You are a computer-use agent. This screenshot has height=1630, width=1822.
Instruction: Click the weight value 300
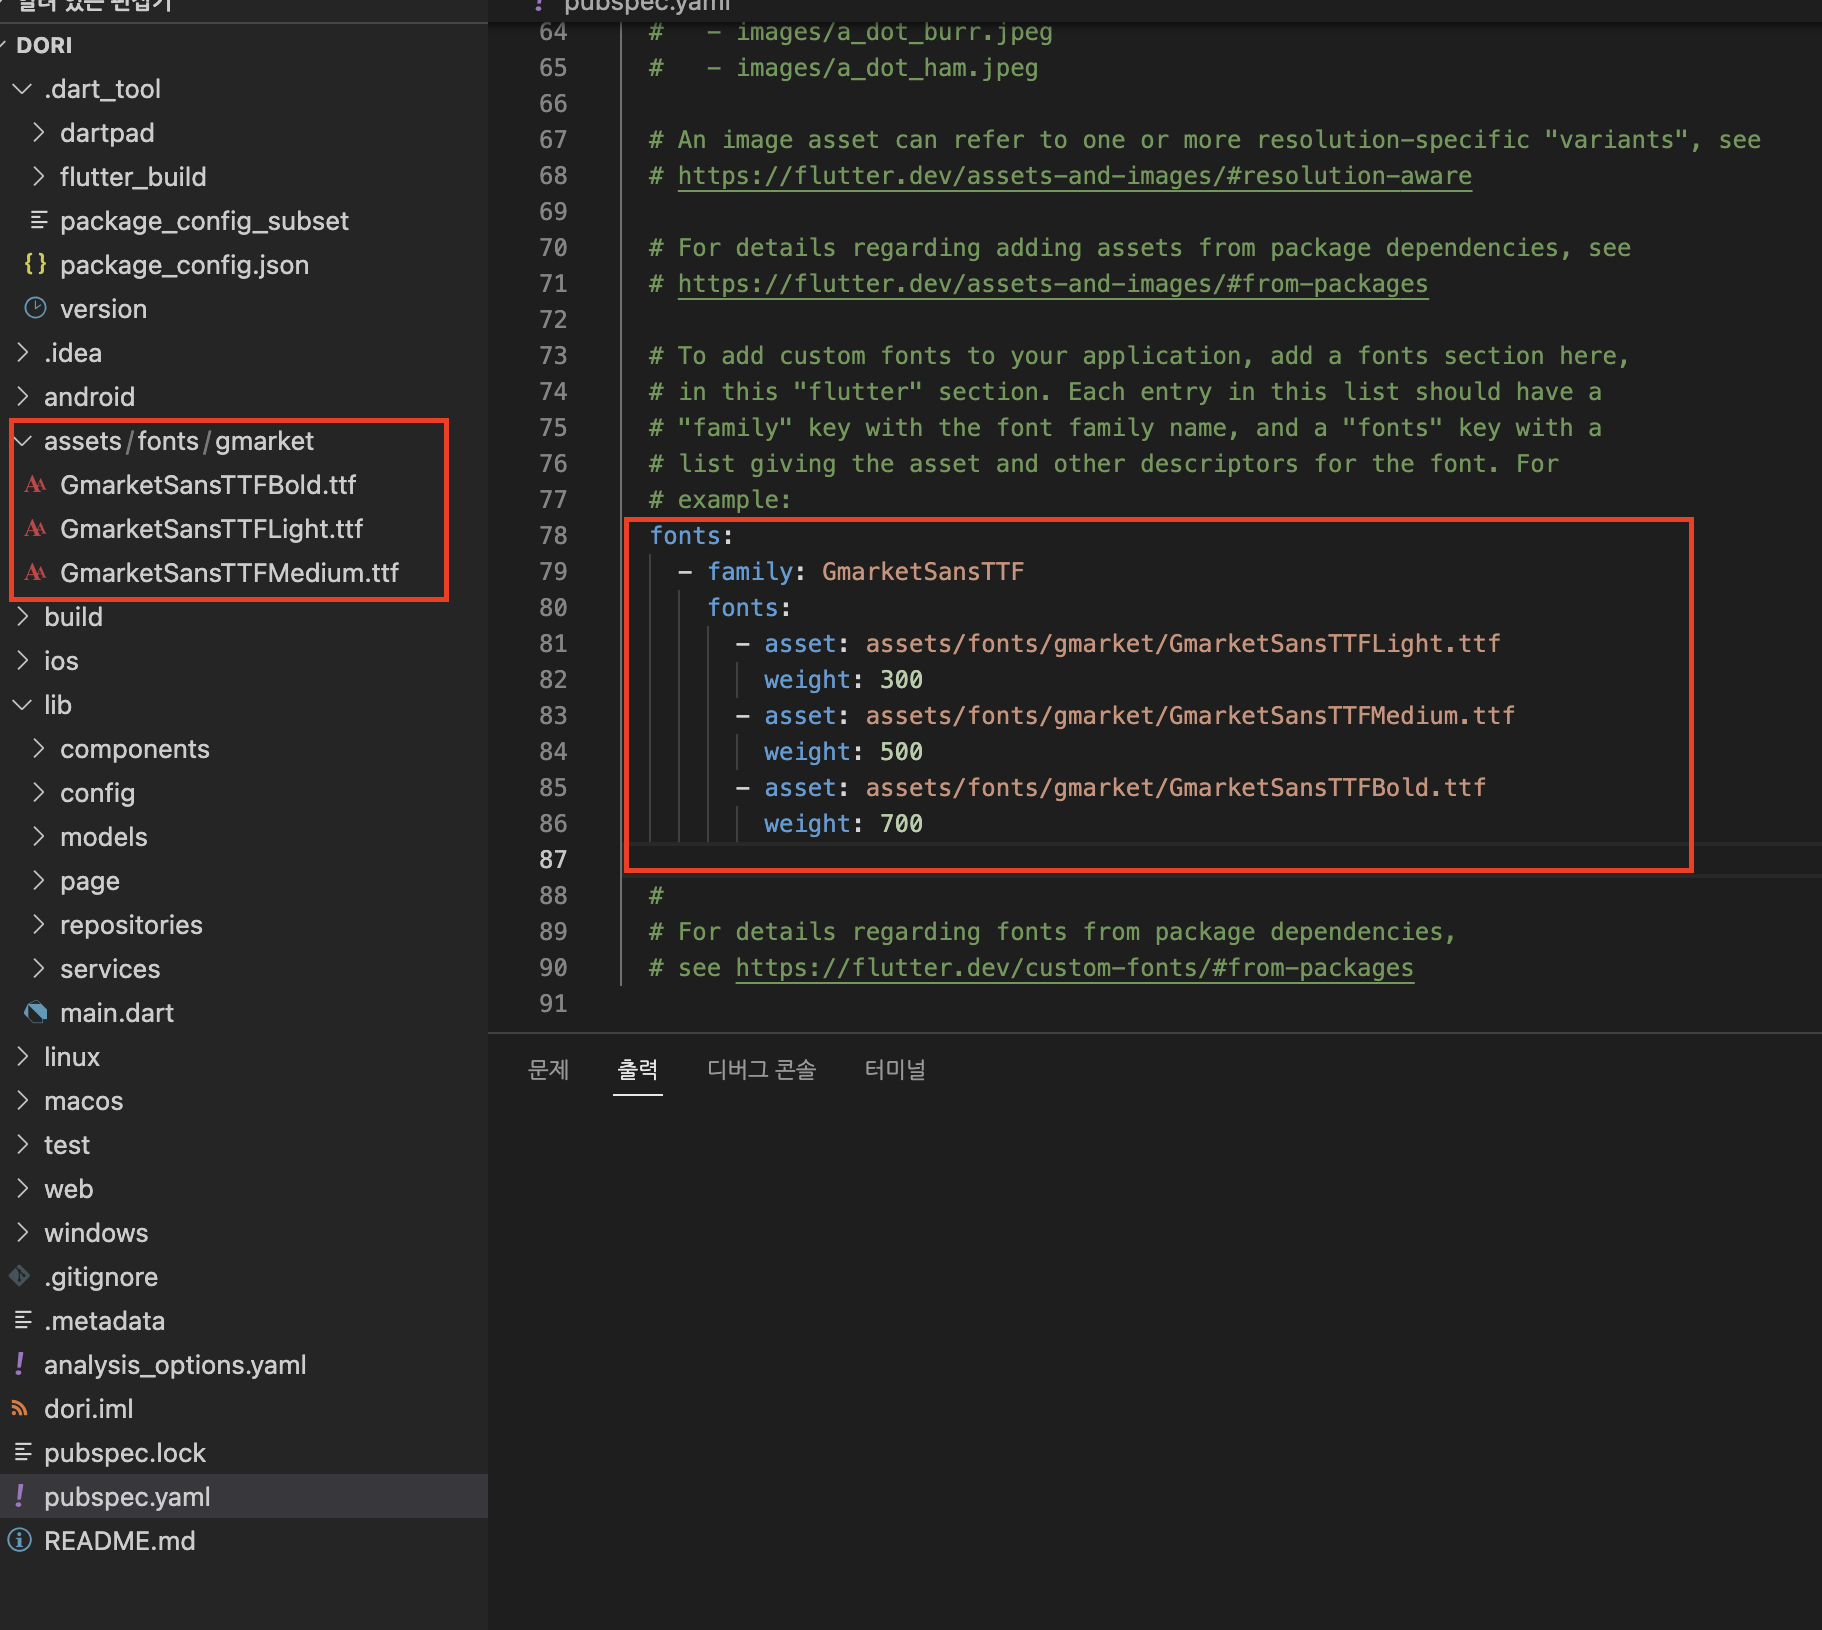point(901,680)
